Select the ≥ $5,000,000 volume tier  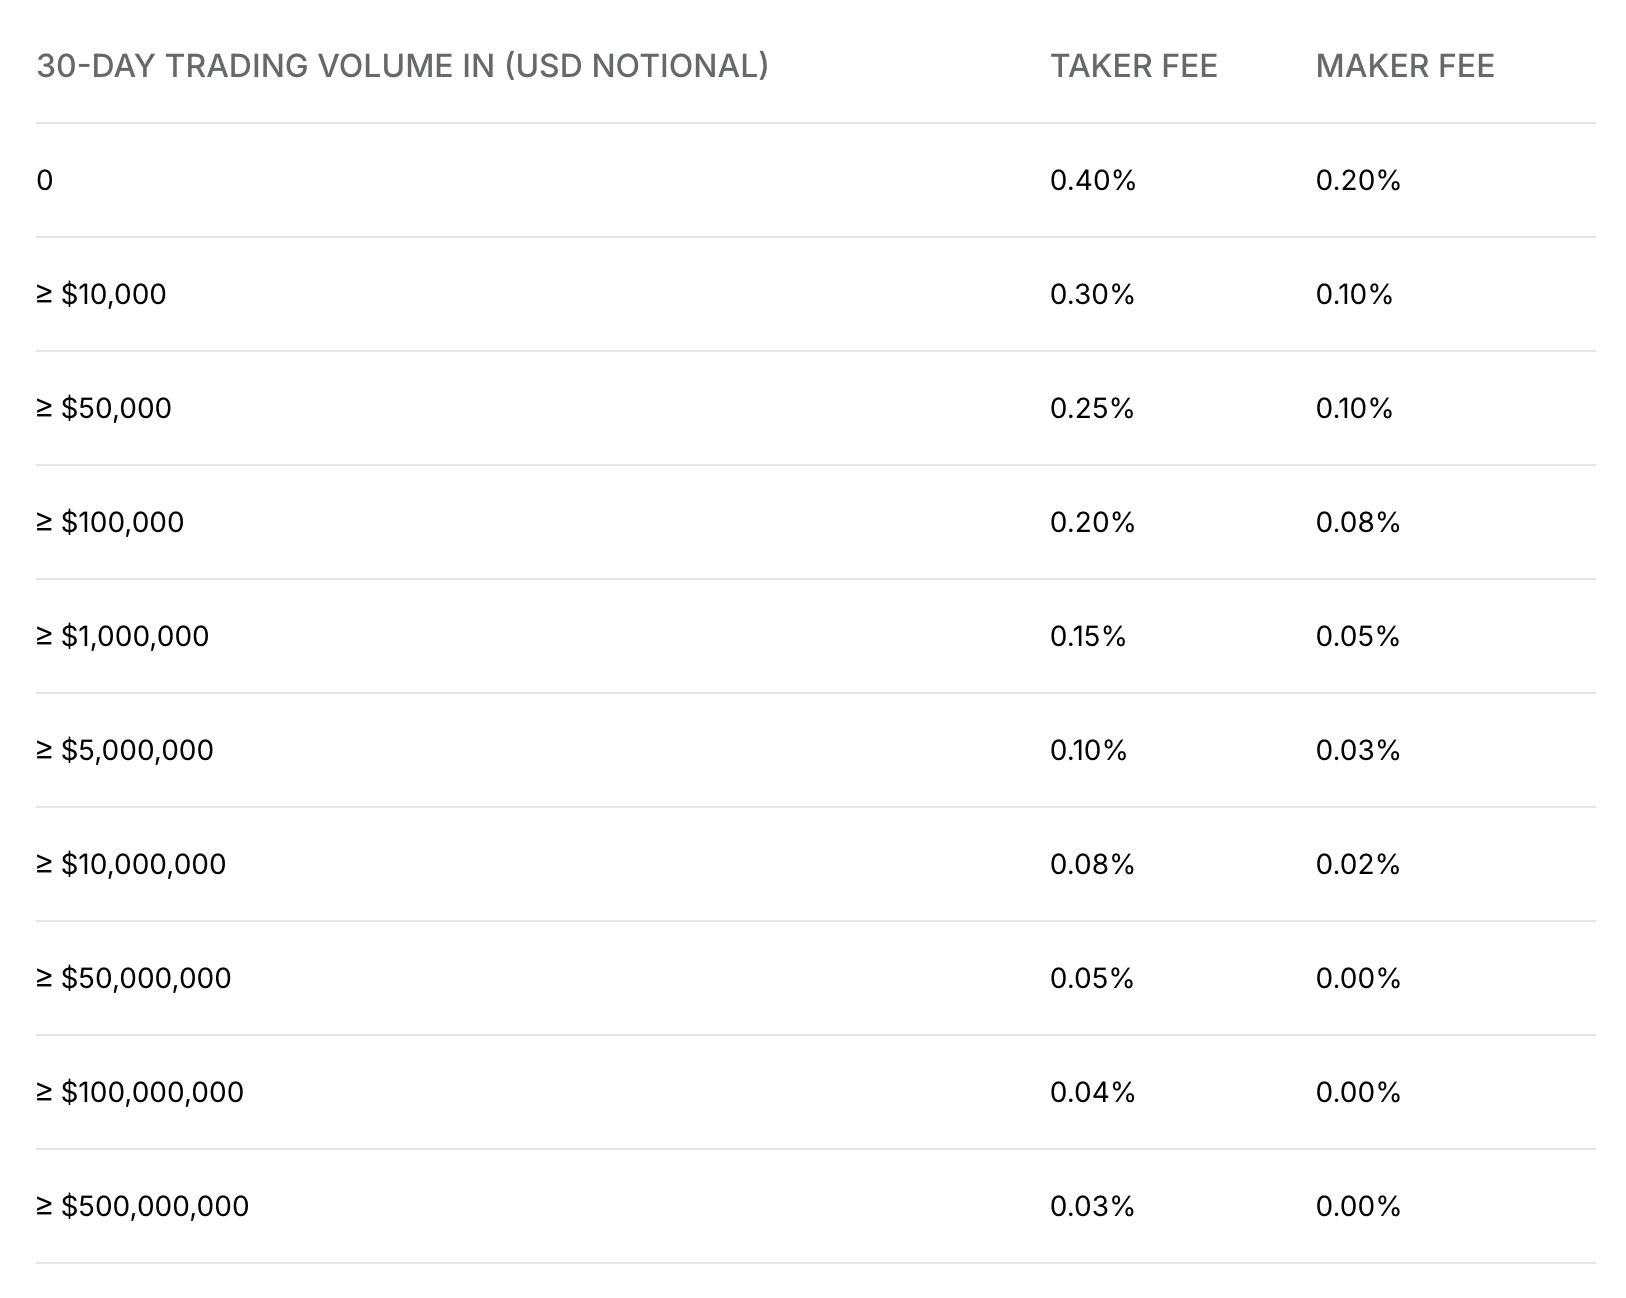coord(125,751)
